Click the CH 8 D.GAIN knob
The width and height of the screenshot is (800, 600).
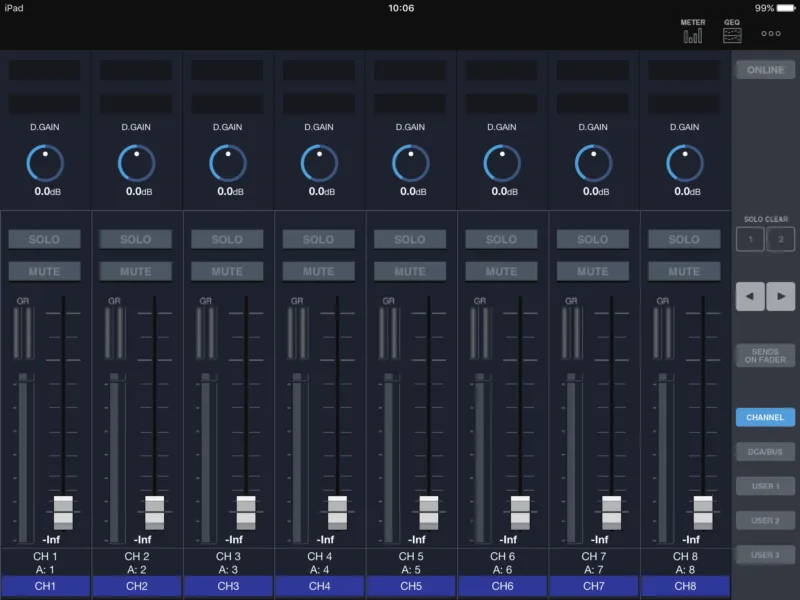685,163
